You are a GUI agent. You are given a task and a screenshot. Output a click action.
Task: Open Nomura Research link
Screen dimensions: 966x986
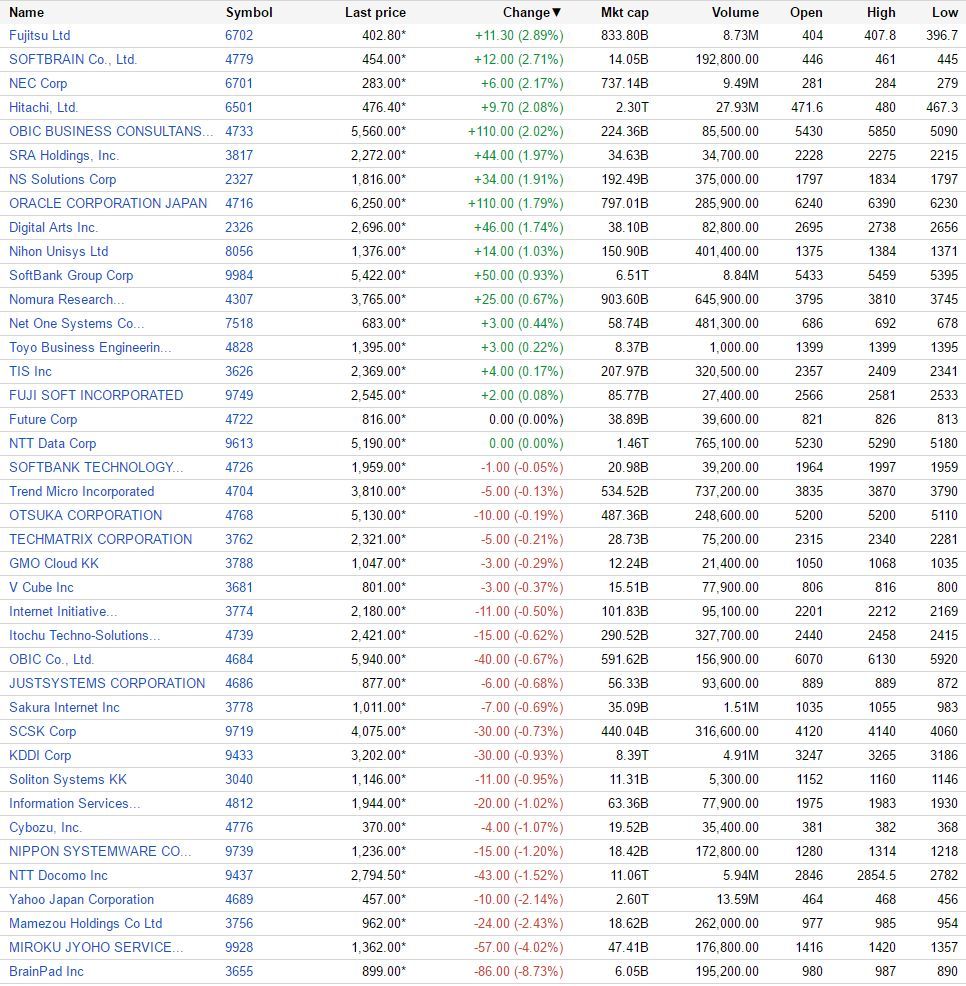coord(67,299)
